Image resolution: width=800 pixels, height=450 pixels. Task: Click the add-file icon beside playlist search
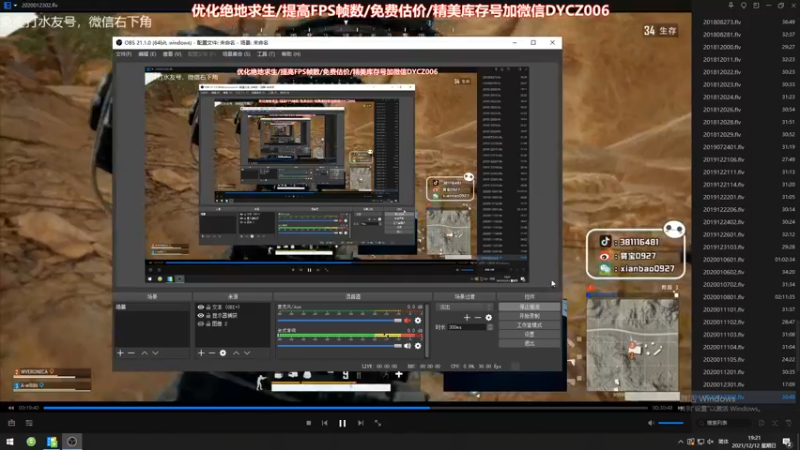tap(761, 423)
